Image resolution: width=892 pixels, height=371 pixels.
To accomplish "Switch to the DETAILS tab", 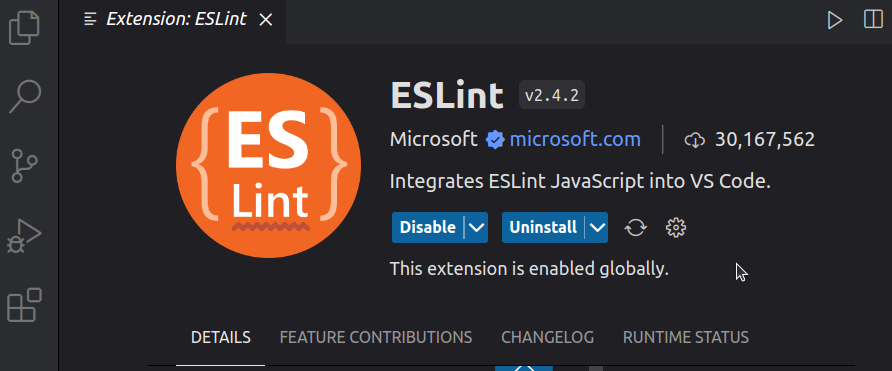I will (x=221, y=337).
